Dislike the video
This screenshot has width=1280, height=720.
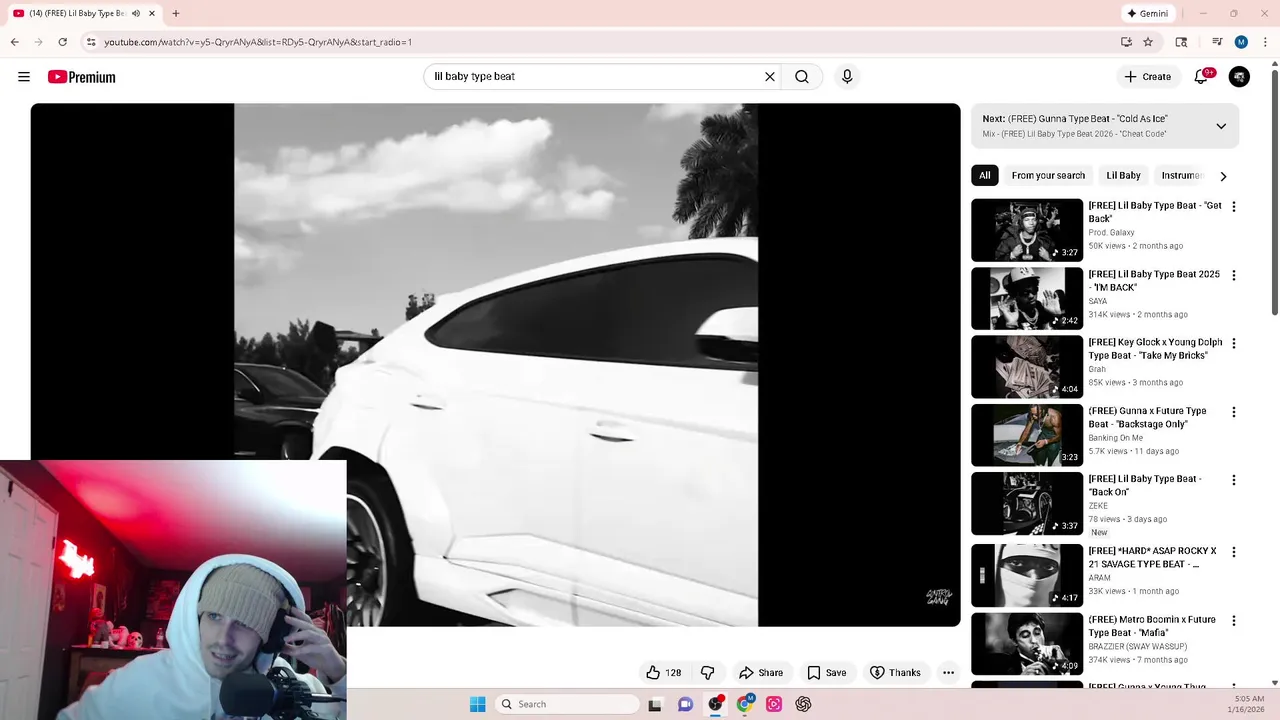coord(707,673)
